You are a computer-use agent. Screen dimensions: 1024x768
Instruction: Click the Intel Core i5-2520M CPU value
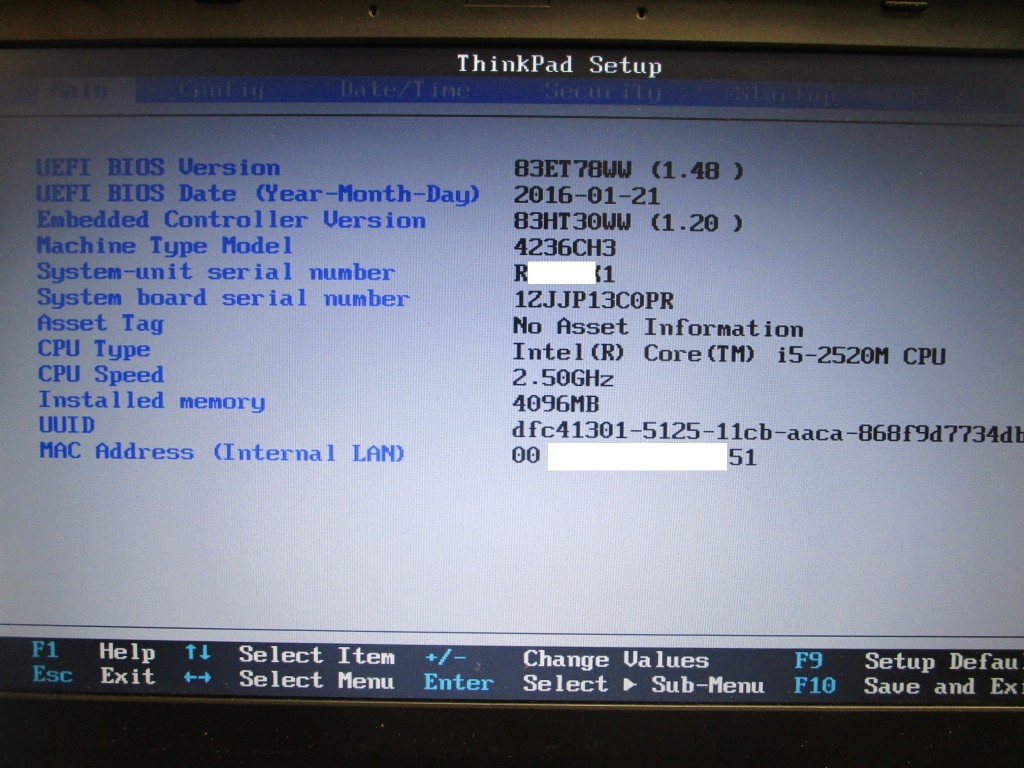click(729, 354)
